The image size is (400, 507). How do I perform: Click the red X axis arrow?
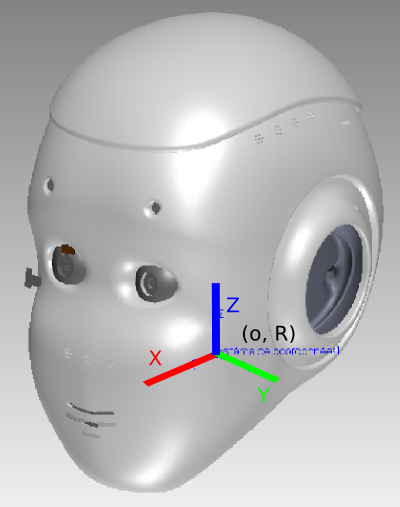tap(180, 370)
